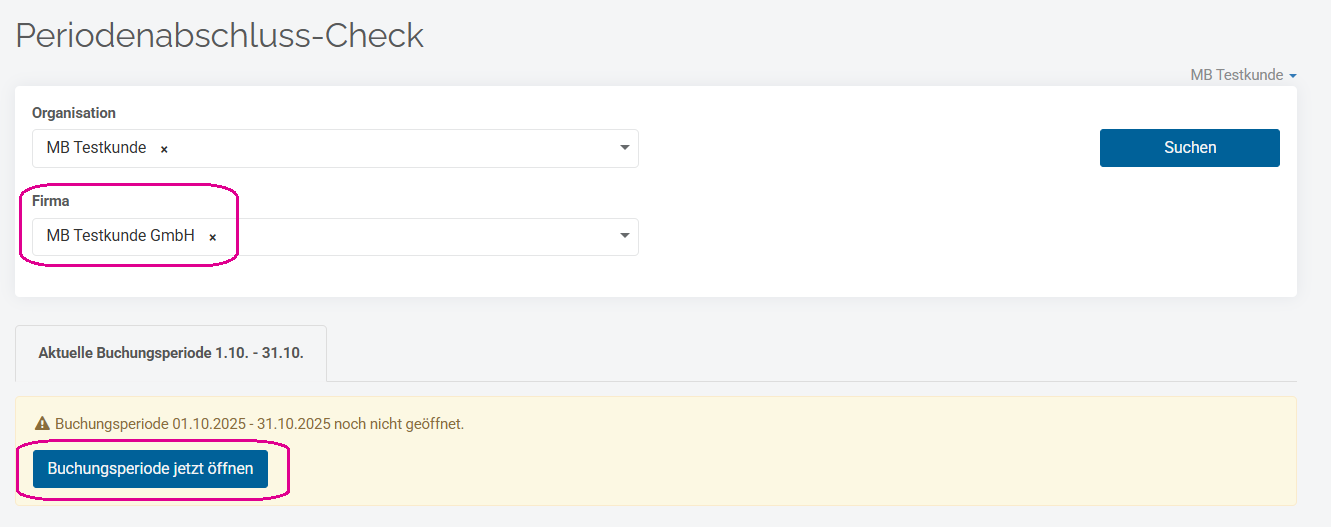Screen dimensions: 1331x527
Task: Click the Firma field label
Action: (x=51, y=201)
